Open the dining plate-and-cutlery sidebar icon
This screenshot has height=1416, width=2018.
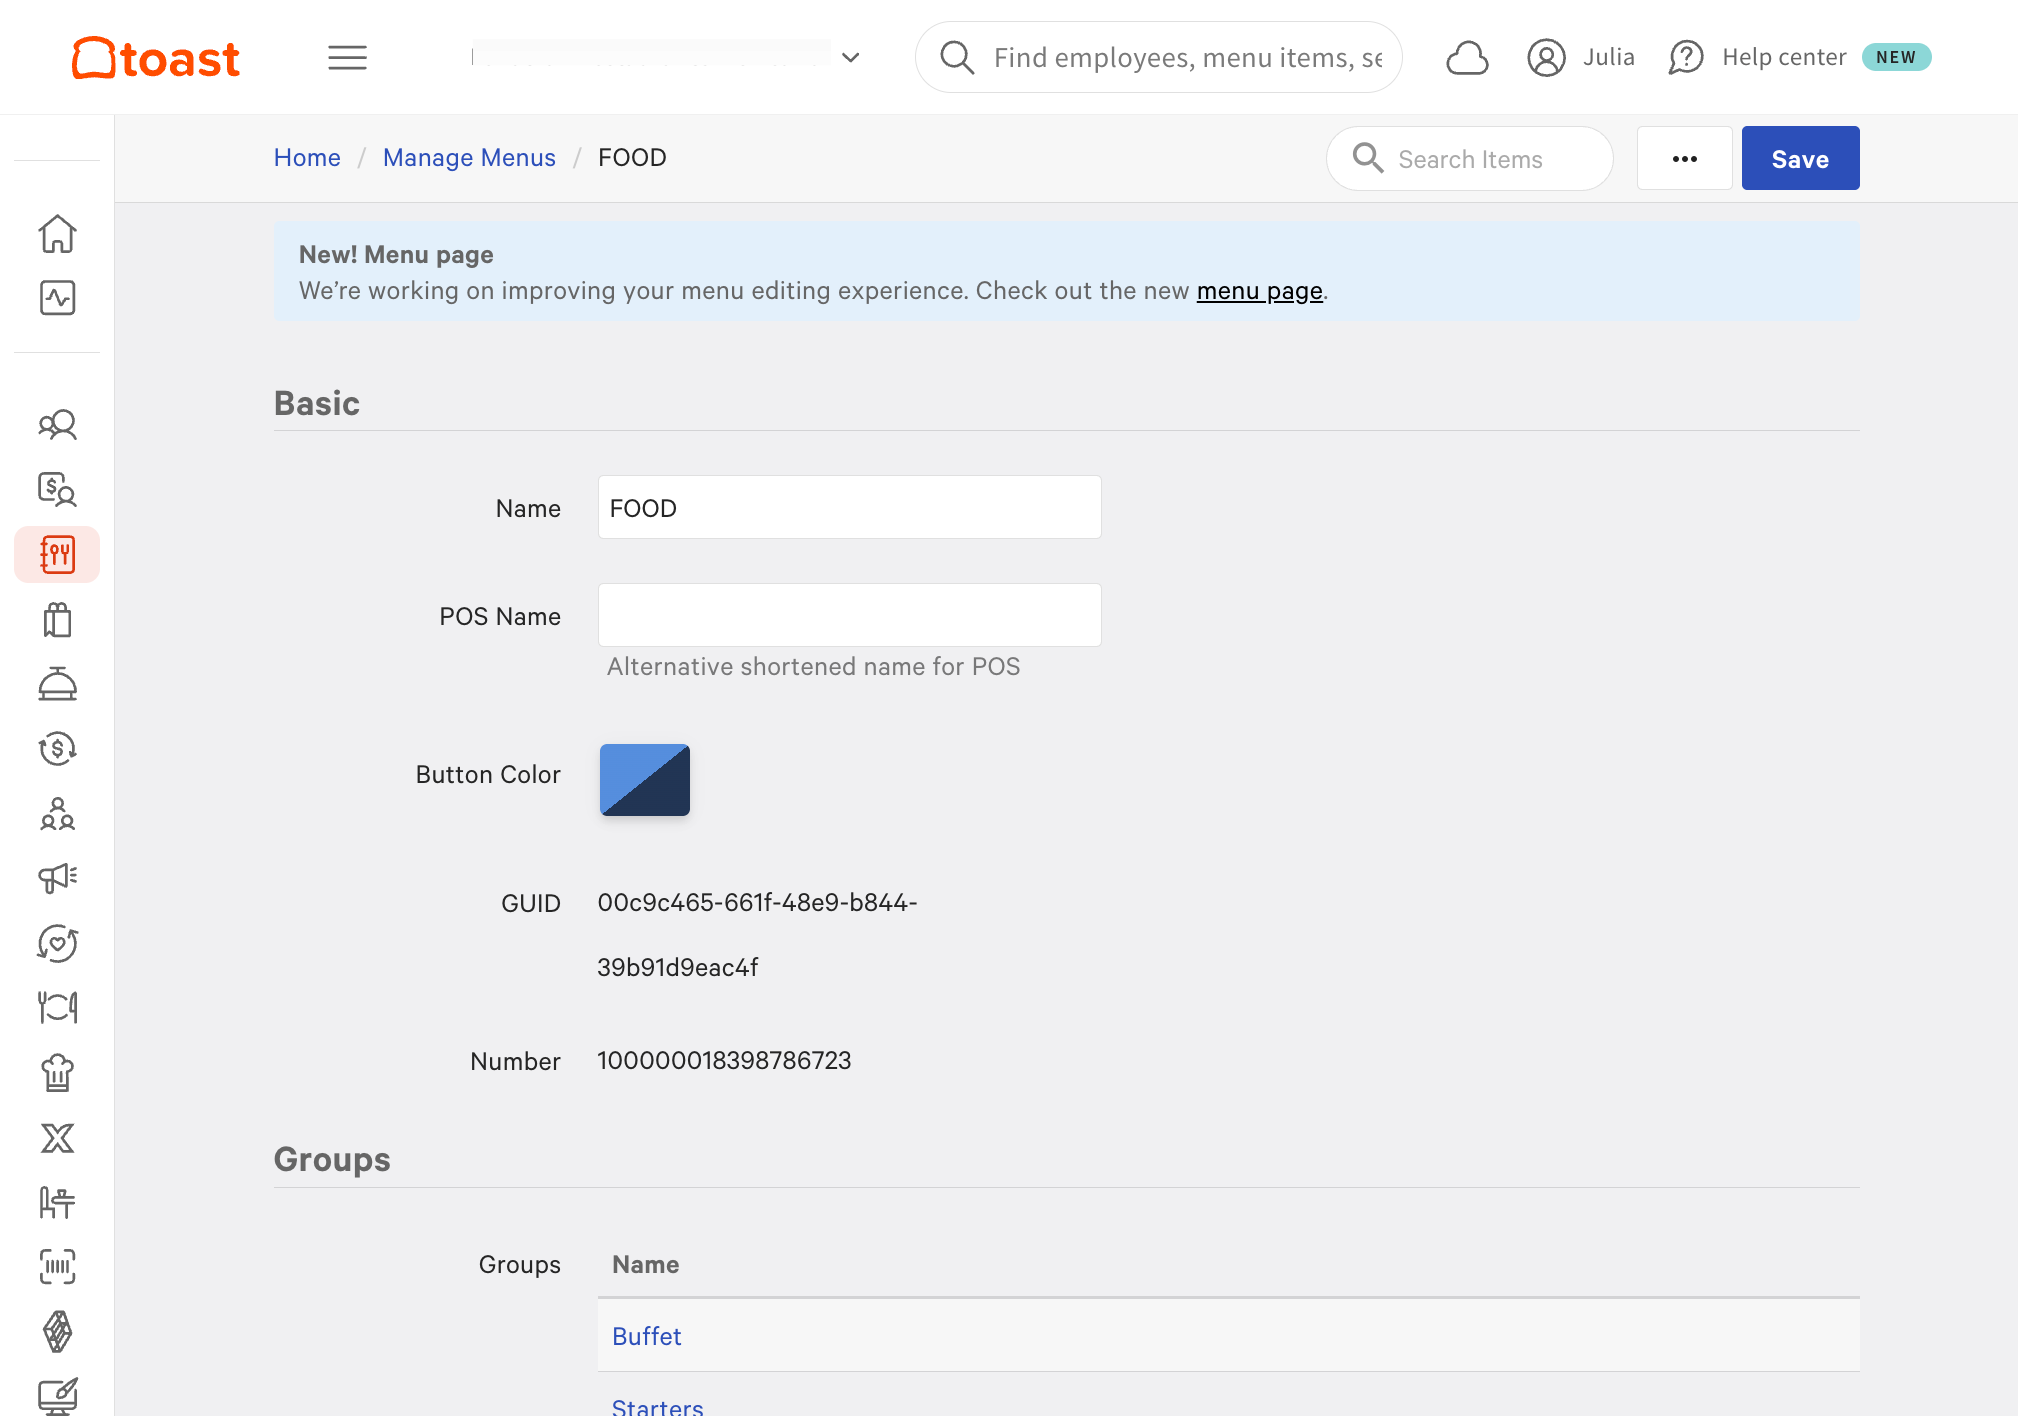[x=57, y=1007]
